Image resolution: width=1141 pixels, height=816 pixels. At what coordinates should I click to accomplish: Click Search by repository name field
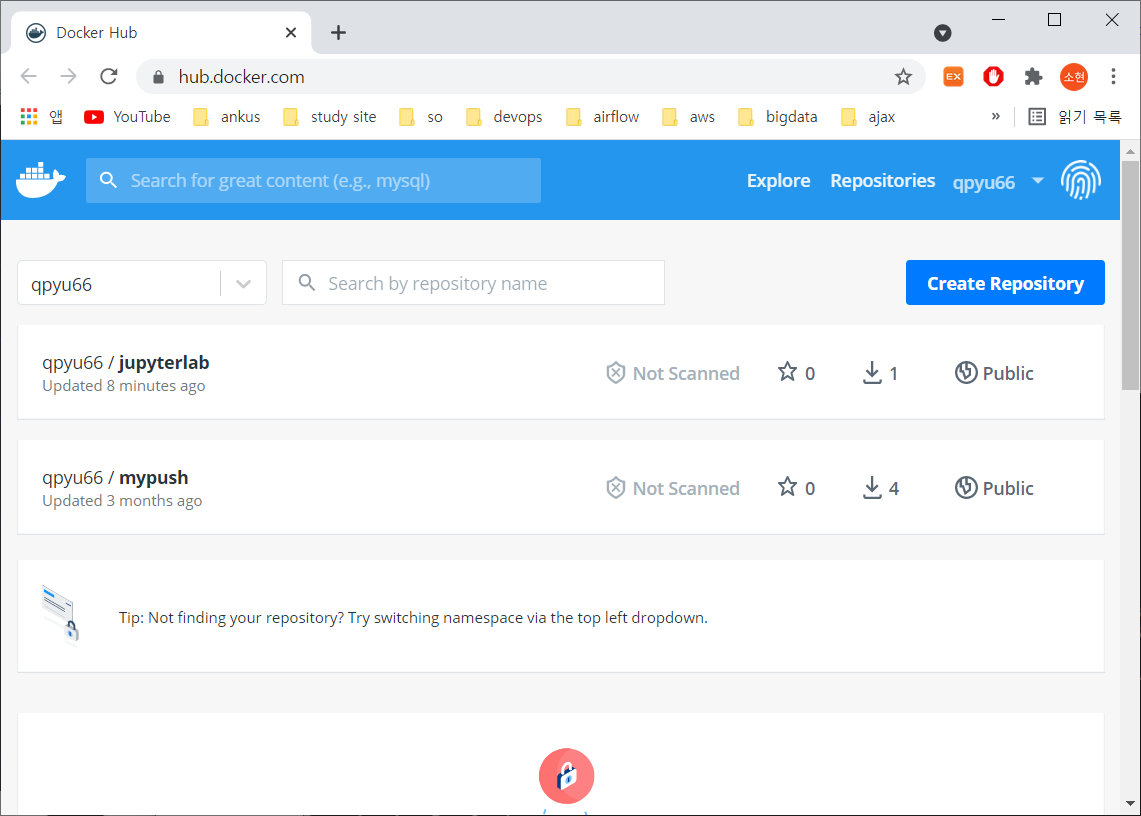click(x=473, y=283)
